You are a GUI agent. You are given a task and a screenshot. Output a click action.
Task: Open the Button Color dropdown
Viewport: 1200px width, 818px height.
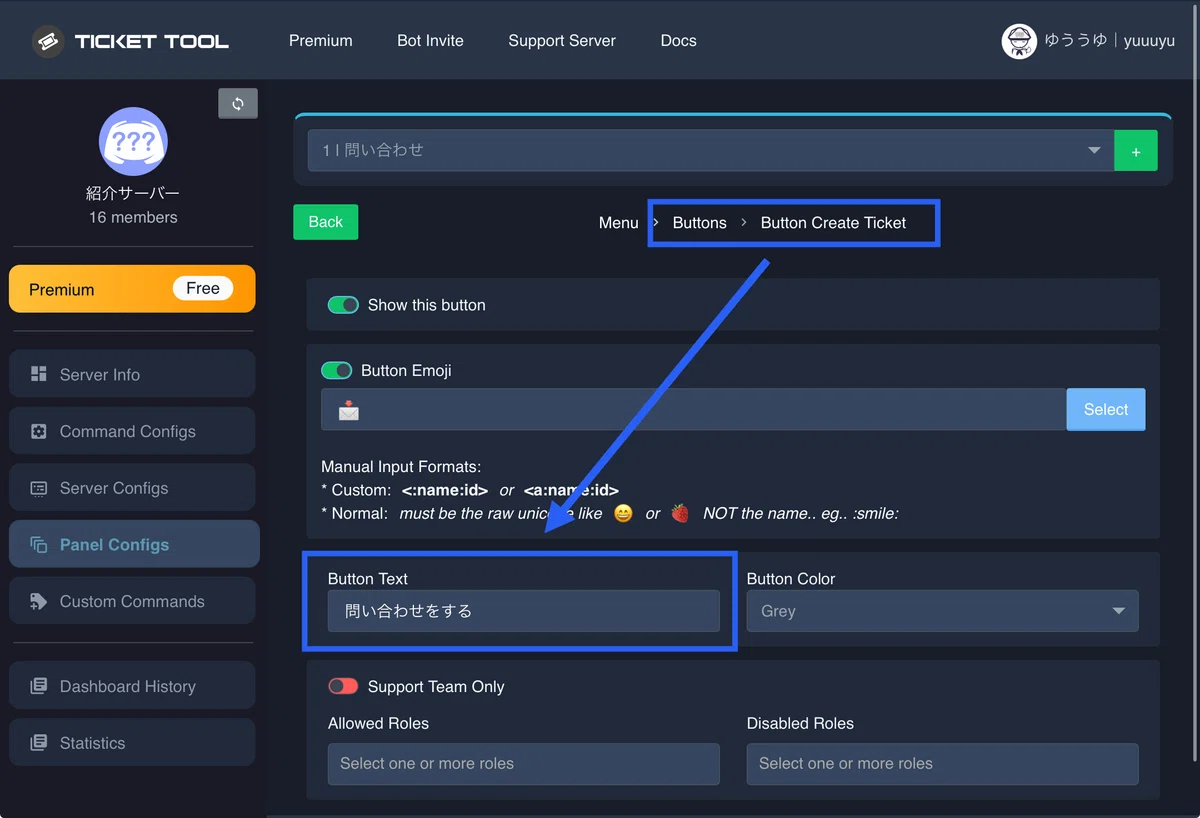click(x=942, y=611)
